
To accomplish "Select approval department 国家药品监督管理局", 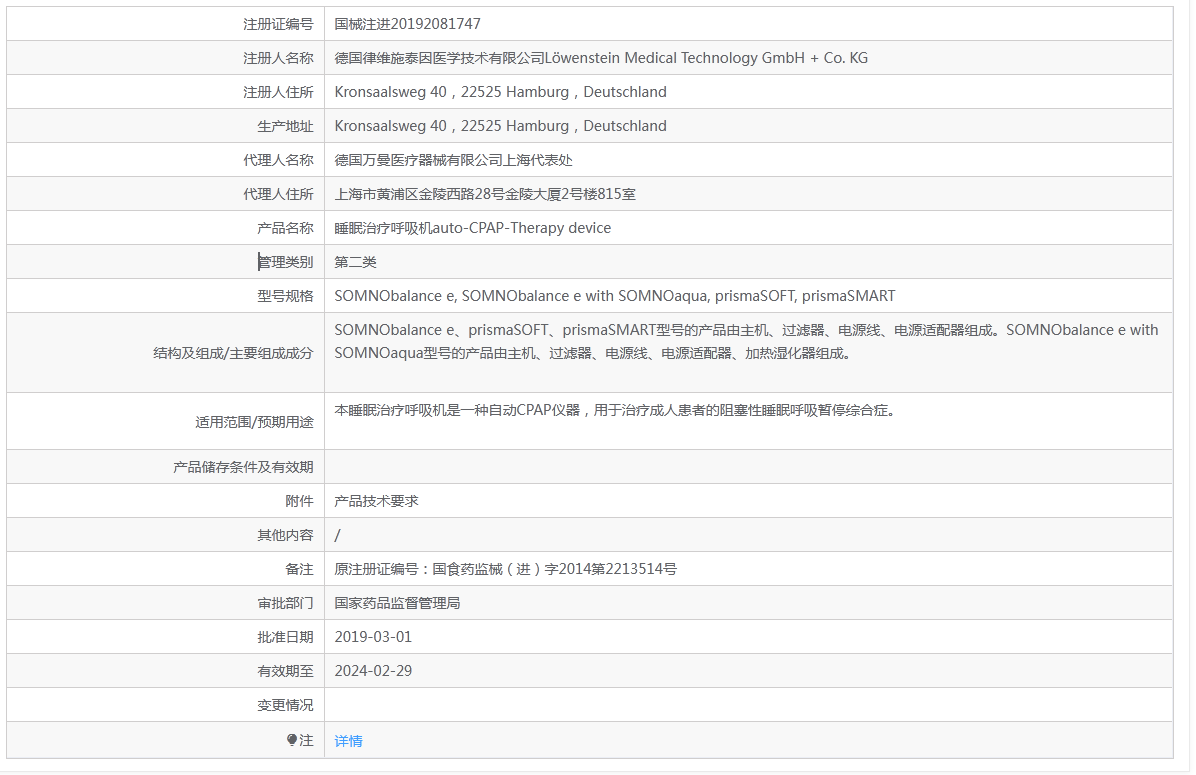I will coord(397,603).
